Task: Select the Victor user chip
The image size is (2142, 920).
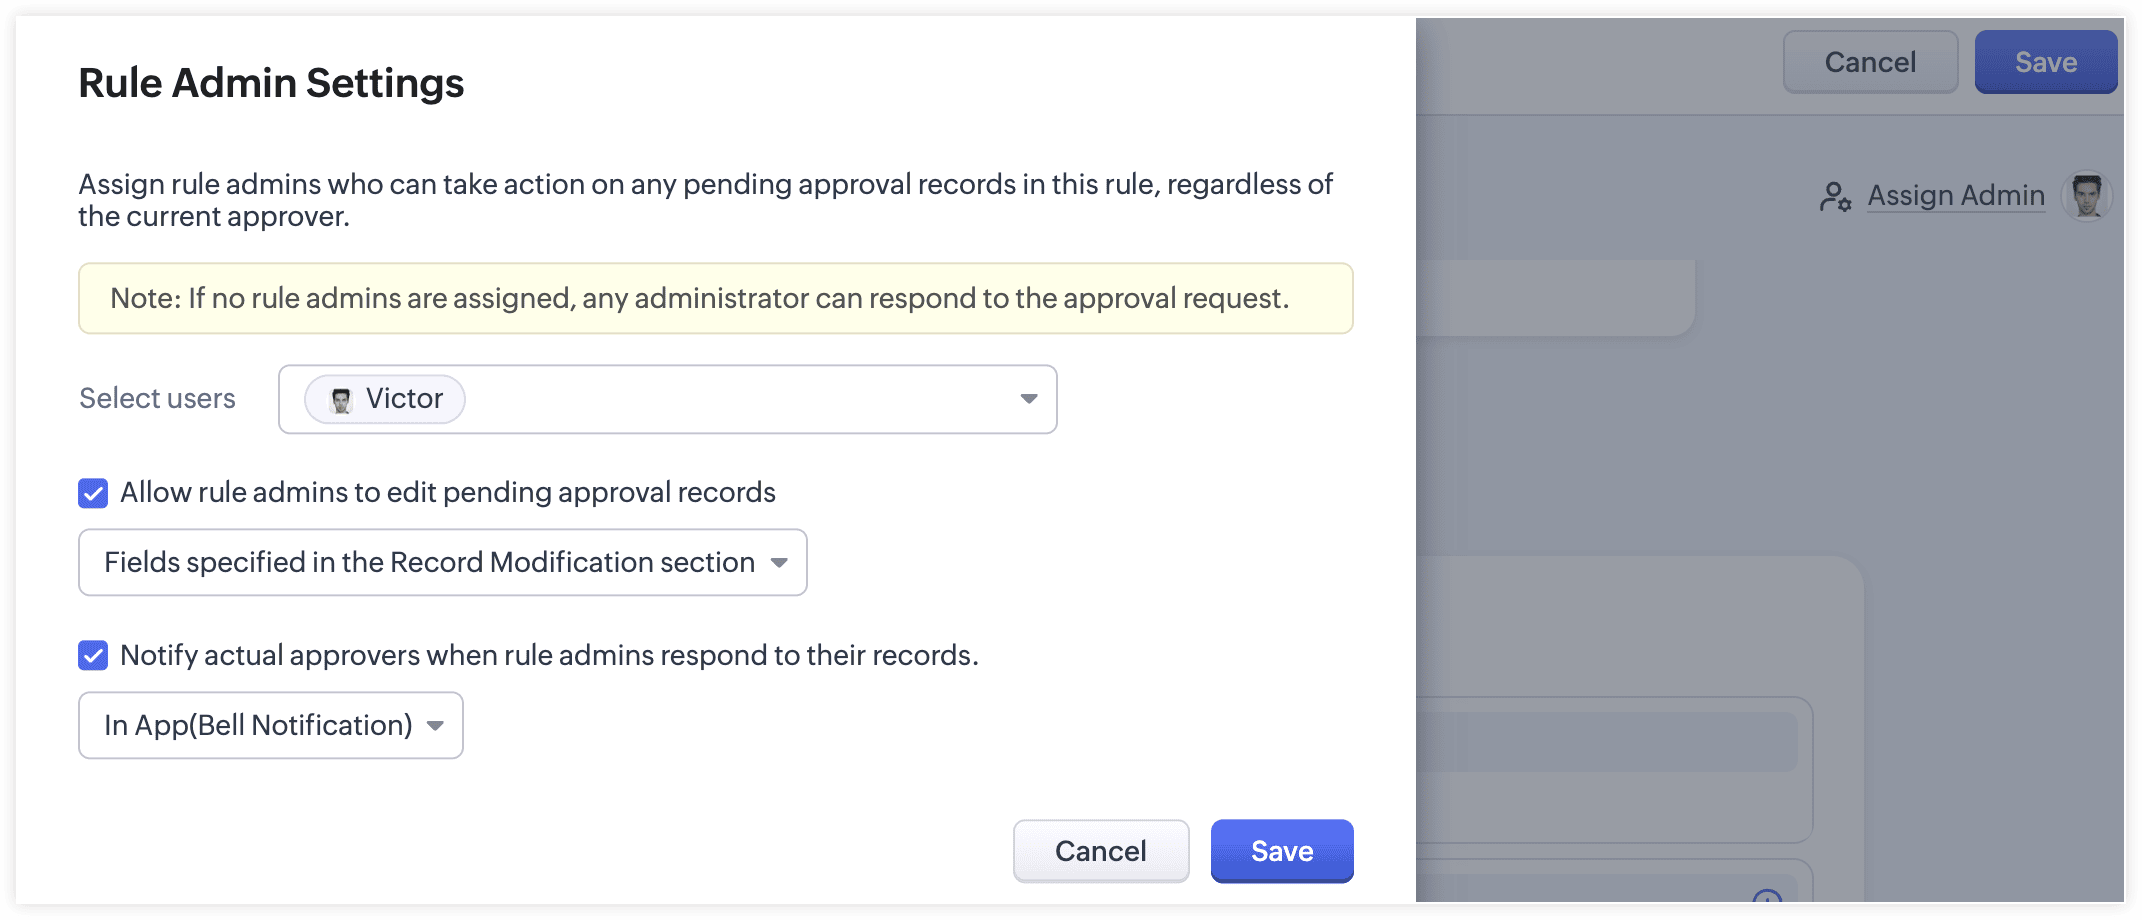Action: (x=385, y=400)
